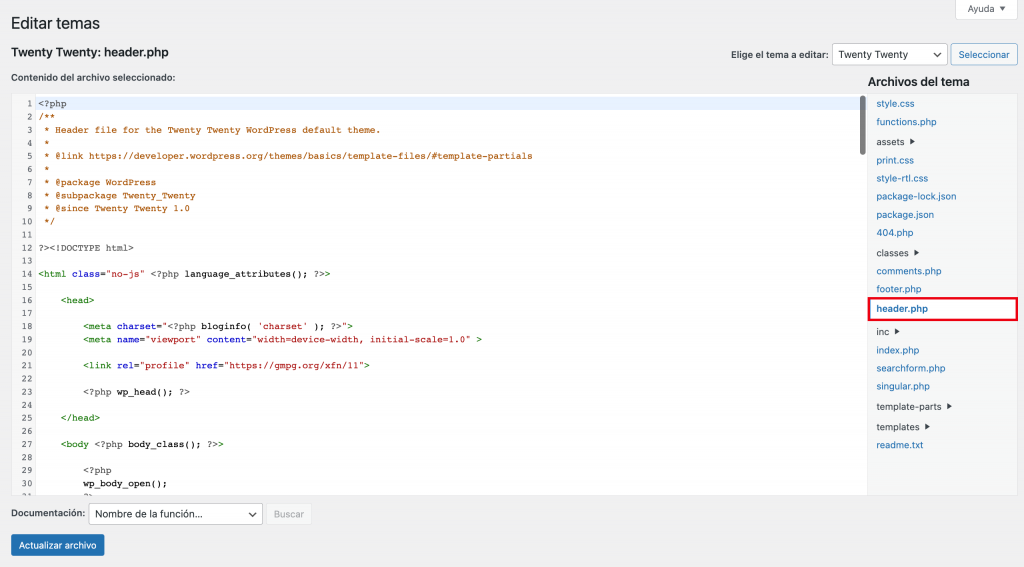Expand the template-parts folder
Viewport: 1024px width, 567px height.
(x=914, y=407)
